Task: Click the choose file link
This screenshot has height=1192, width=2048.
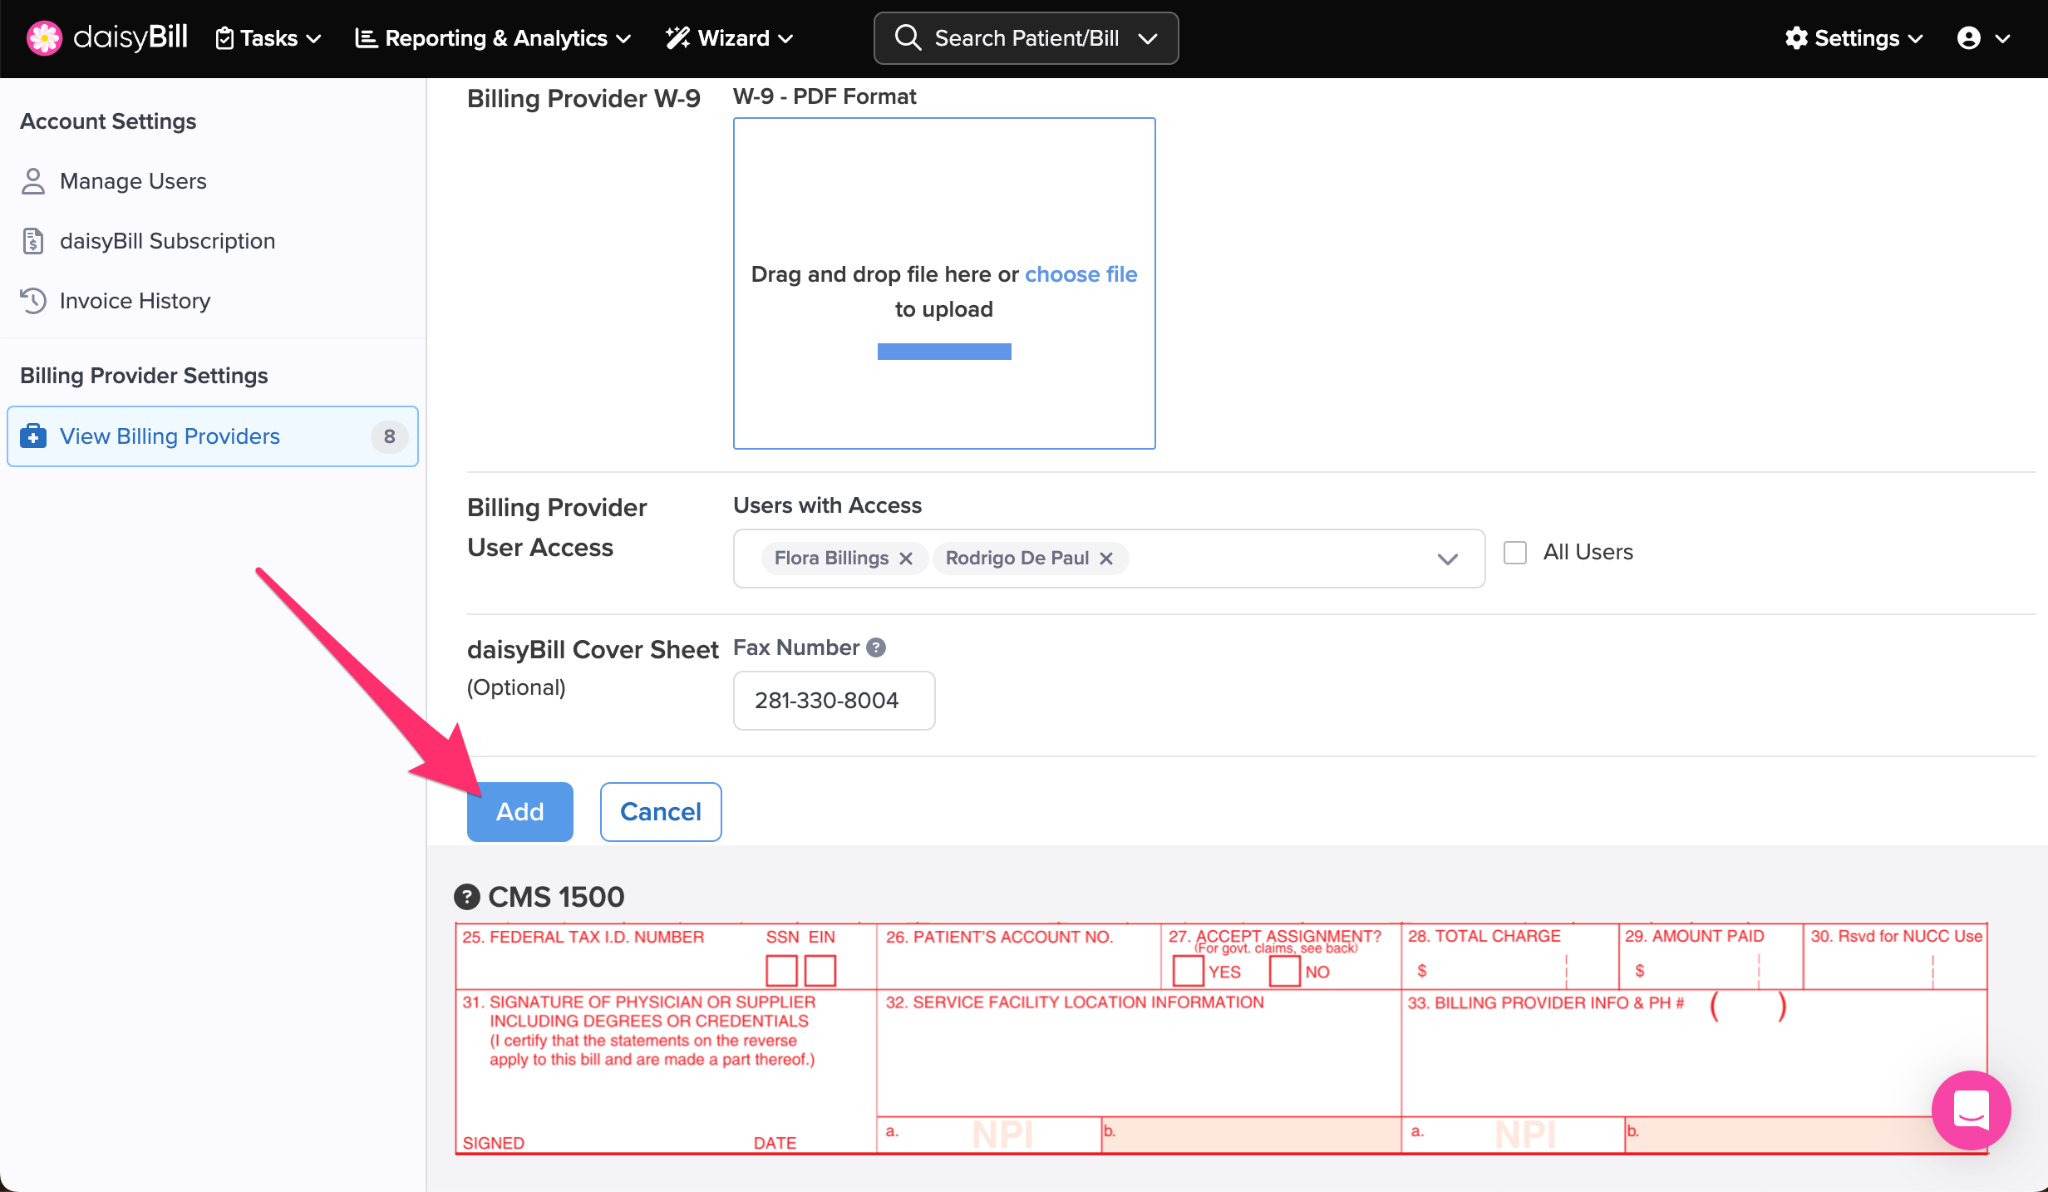Action: pos(1080,274)
